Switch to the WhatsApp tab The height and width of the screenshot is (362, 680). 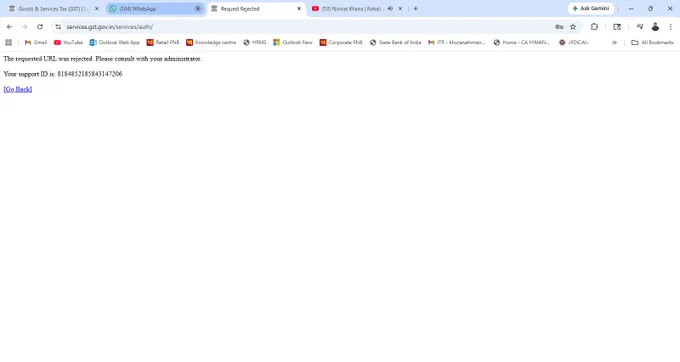click(x=155, y=9)
